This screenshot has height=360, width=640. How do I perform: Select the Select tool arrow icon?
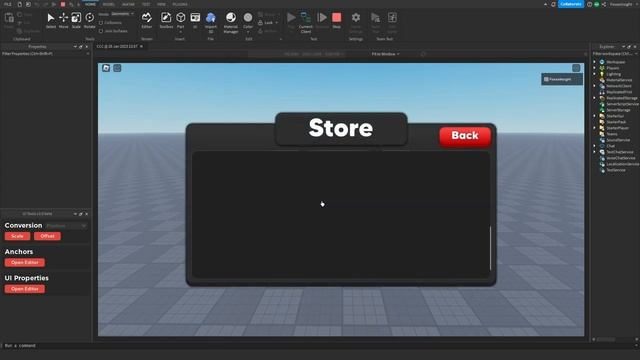click(51, 18)
